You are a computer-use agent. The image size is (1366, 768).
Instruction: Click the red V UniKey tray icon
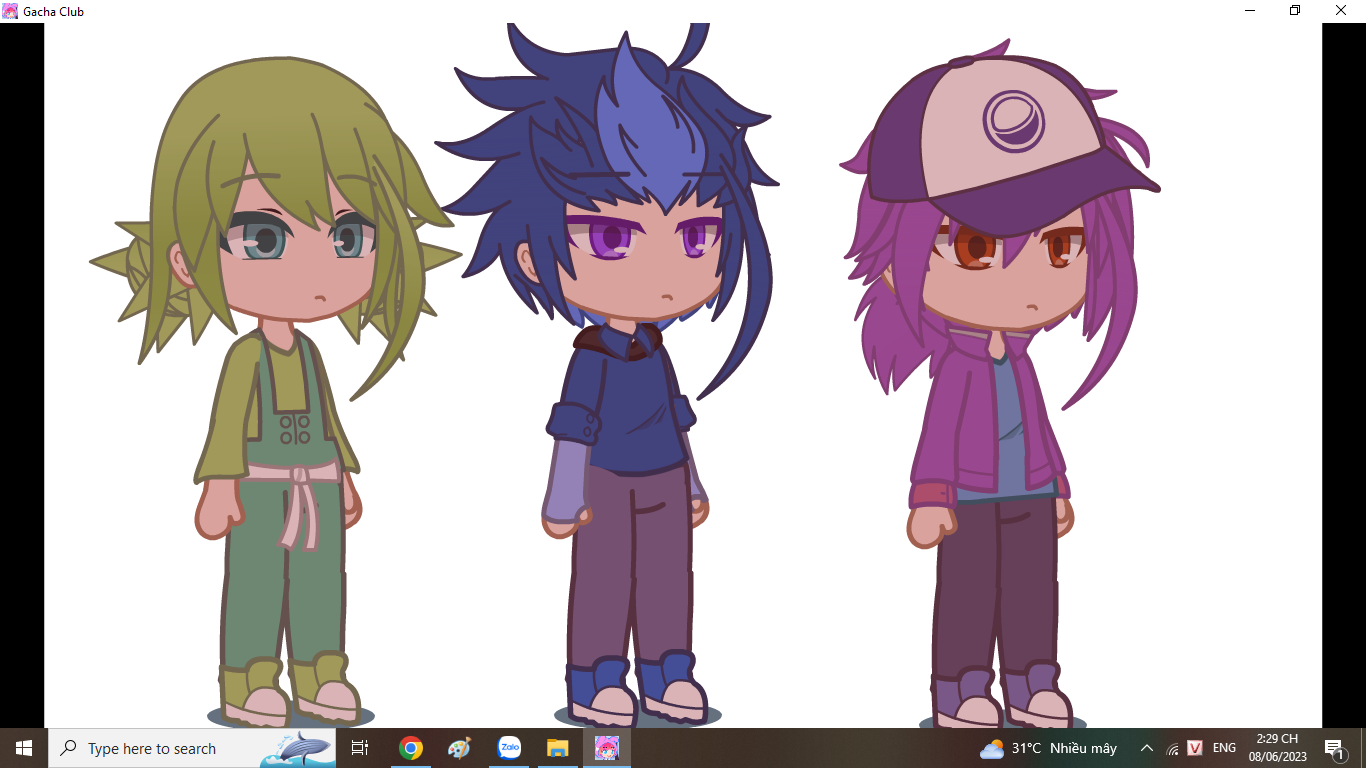1195,748
